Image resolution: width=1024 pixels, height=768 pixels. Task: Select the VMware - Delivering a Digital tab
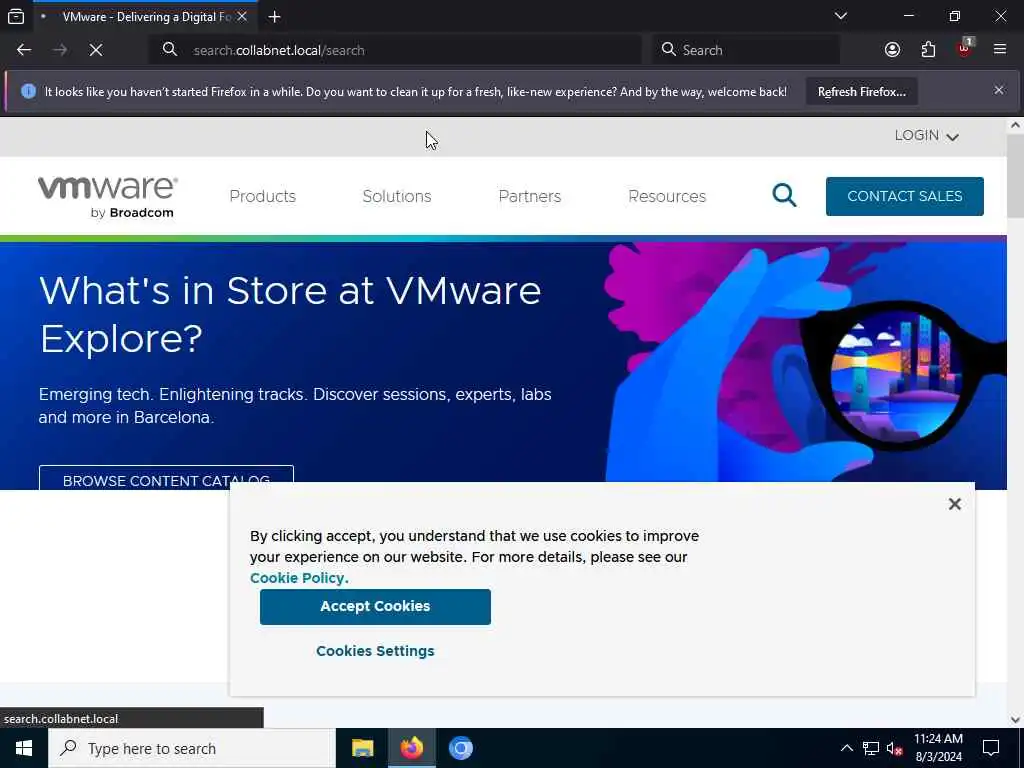click(x=145, y=16)
